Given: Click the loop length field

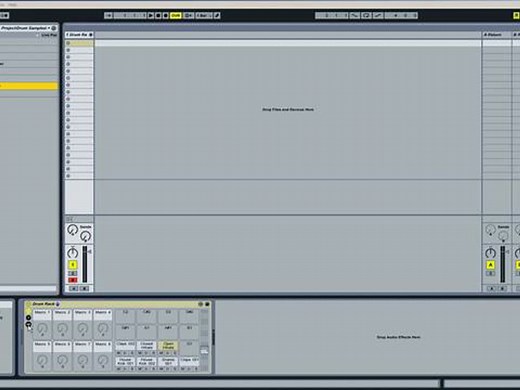Looking at the screenshot, I should 401,15.
